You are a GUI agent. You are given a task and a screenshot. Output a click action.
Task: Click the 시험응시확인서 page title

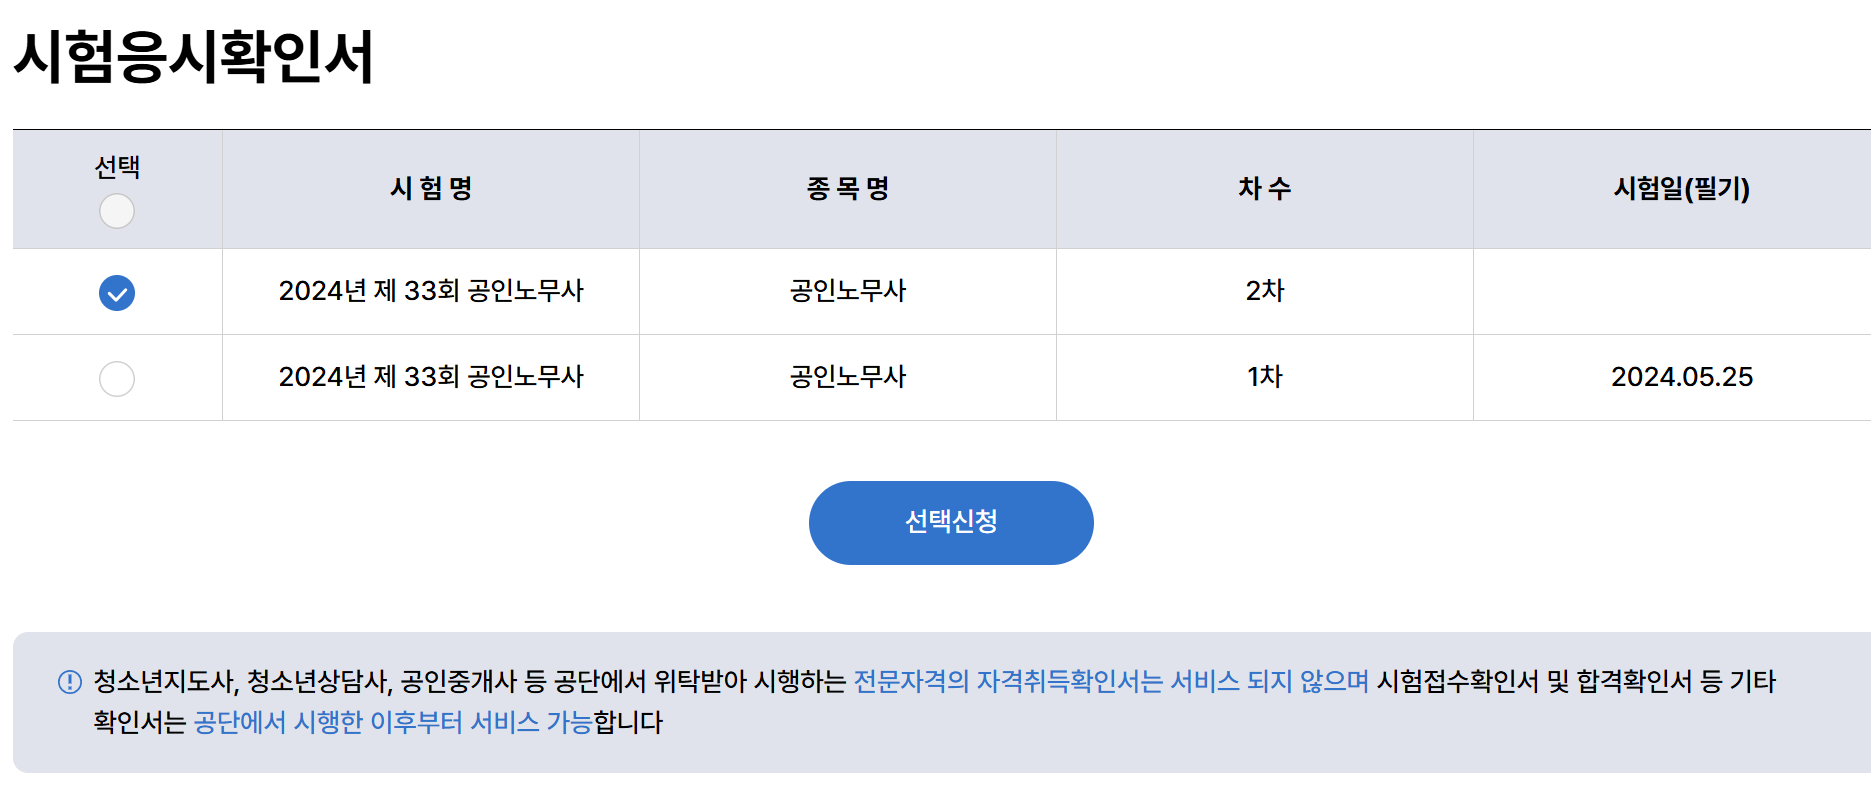click(194, 56)
